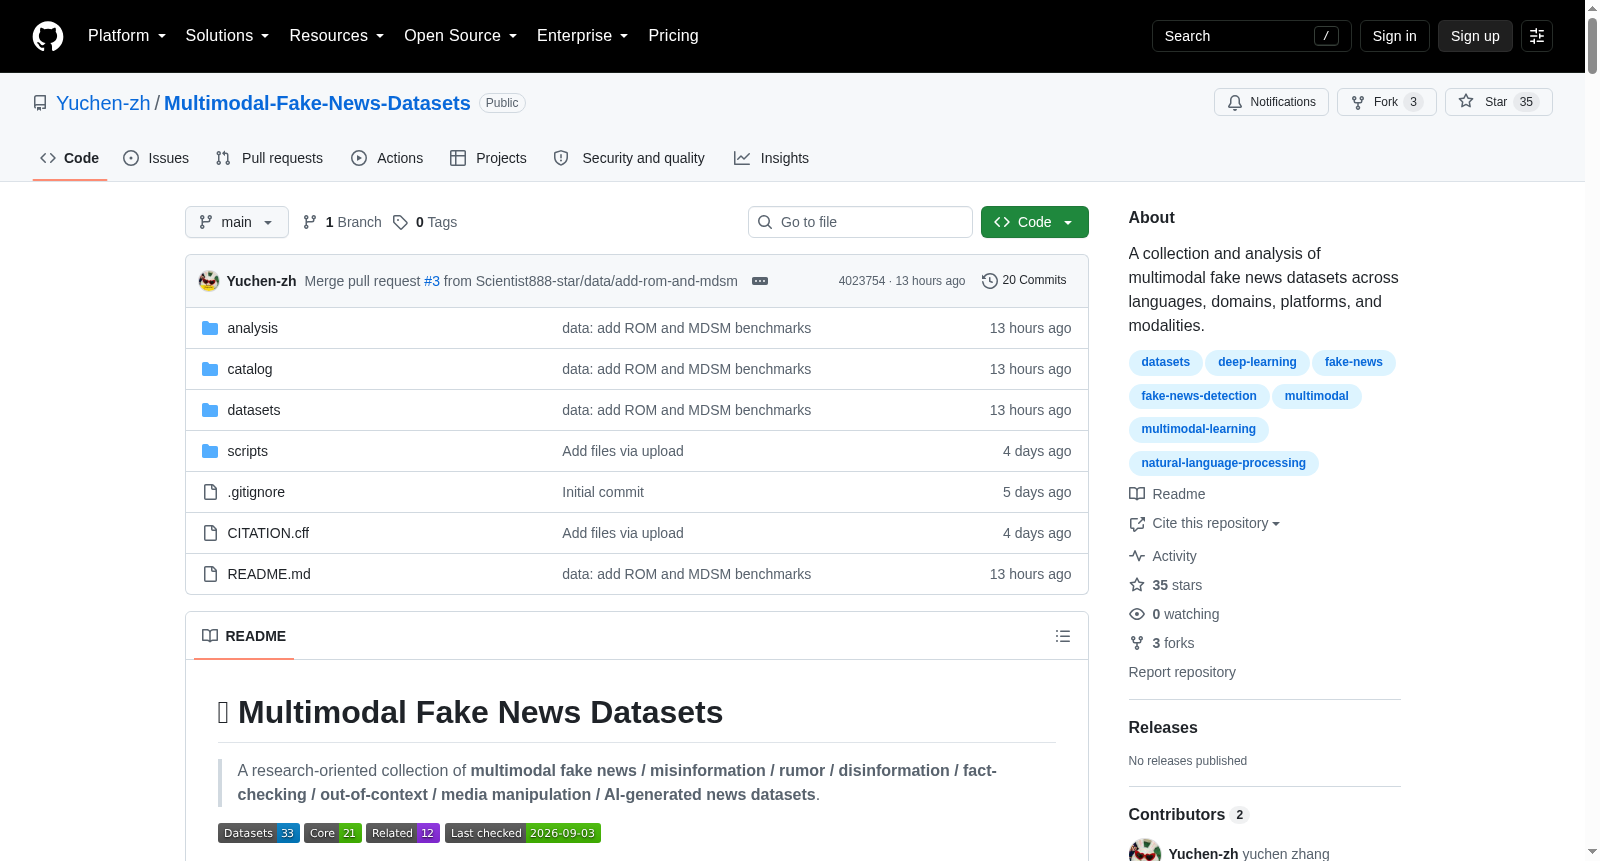Open pull request #3 link
The width and height of the screenshot is (1600, 861).
(x=432, y=281)
